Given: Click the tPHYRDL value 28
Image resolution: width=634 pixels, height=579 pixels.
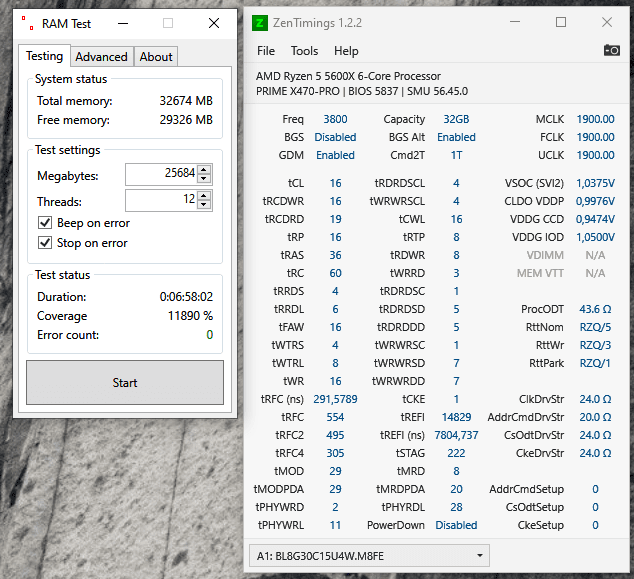Looking at the screenshot, I should (x=456, y=507).
